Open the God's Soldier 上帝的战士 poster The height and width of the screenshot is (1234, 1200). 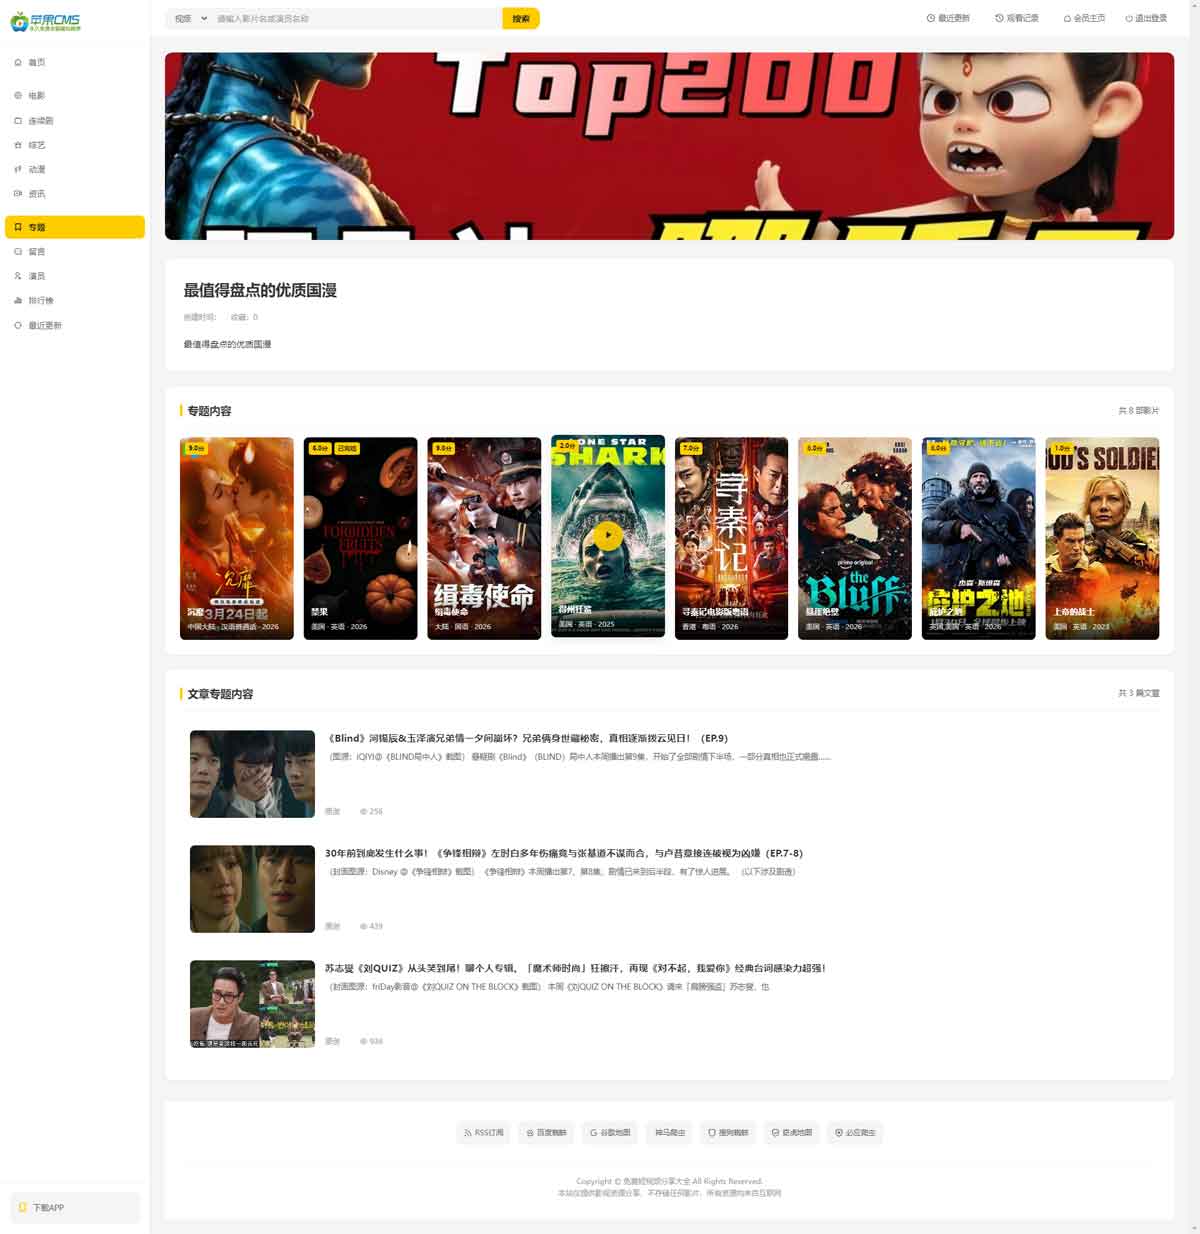click(x=1102, y=538)
